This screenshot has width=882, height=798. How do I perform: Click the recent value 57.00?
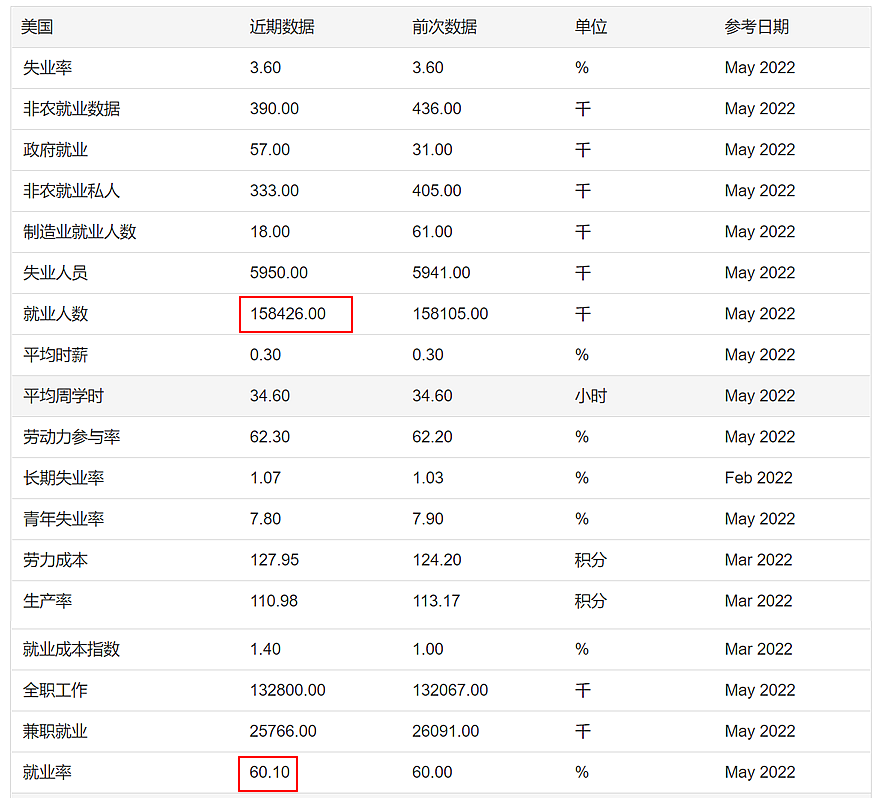tap(270, 150)
